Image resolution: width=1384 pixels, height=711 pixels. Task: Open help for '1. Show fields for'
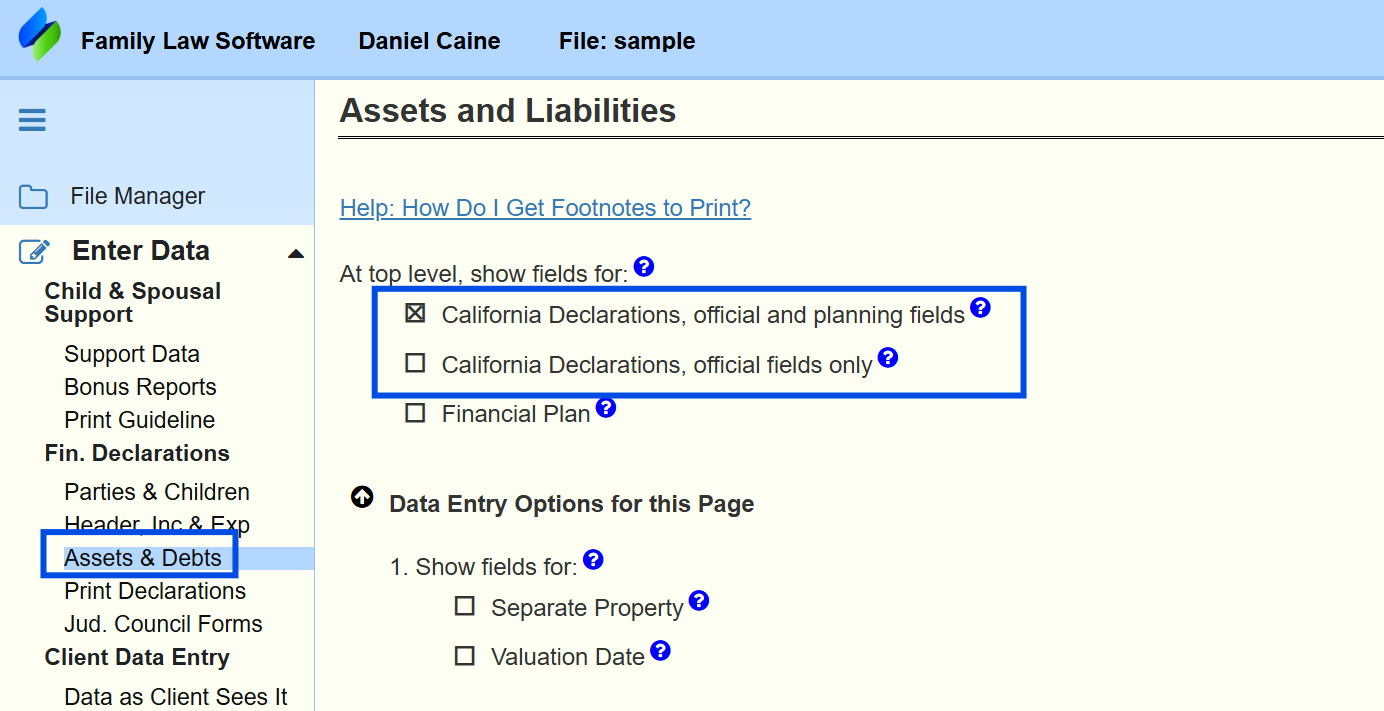pyautogui.click(x=592, y=560)
